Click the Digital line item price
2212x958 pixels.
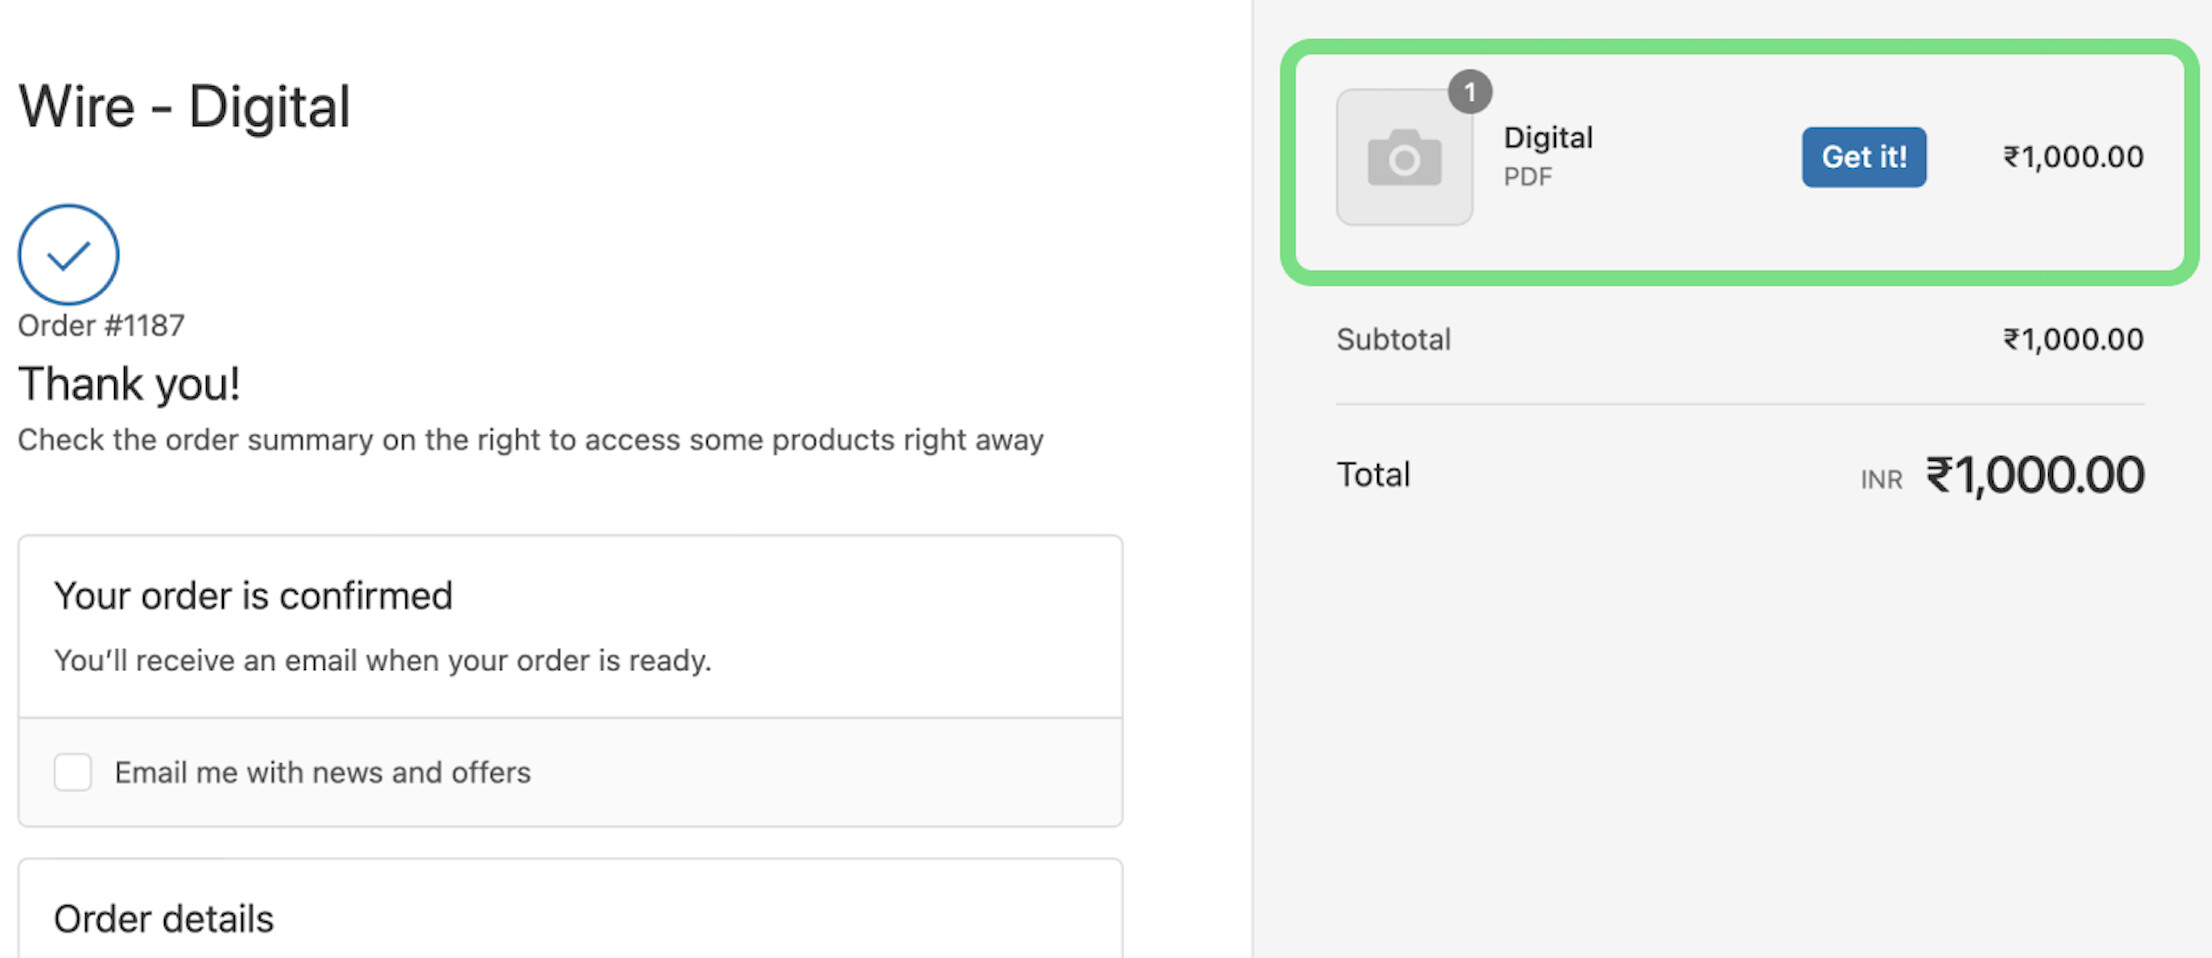coord(2073,157)
